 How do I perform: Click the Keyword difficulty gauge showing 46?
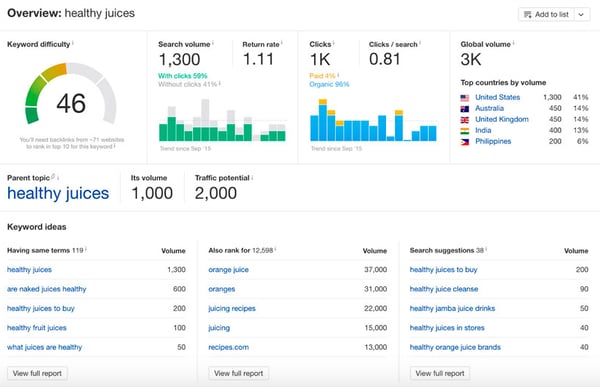pos(71,94)
